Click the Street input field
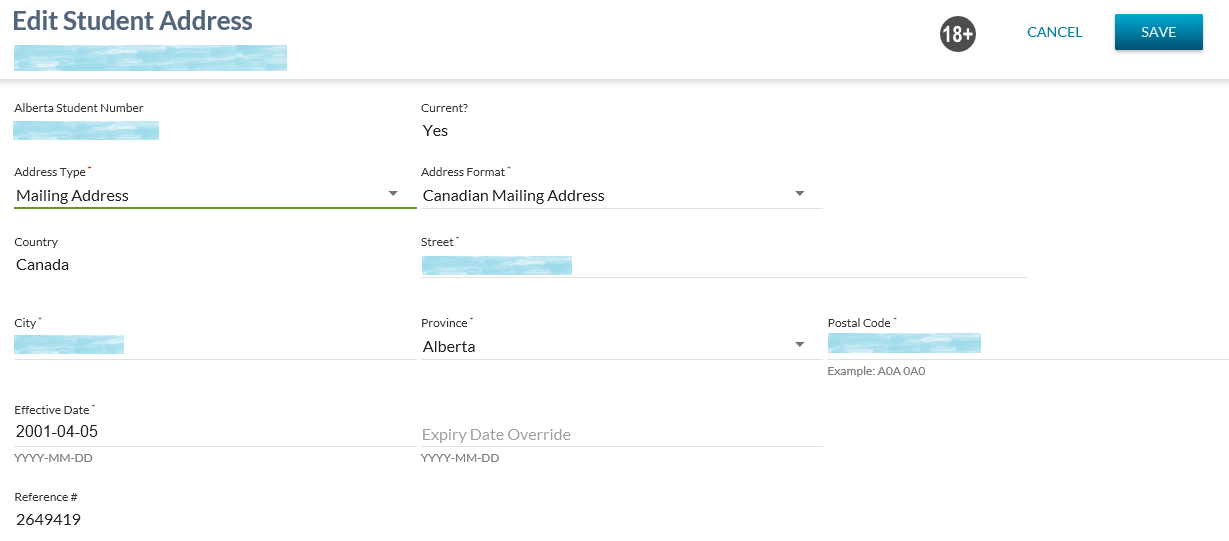Screen dimensions: 1229x541 [x=722, y=265]
